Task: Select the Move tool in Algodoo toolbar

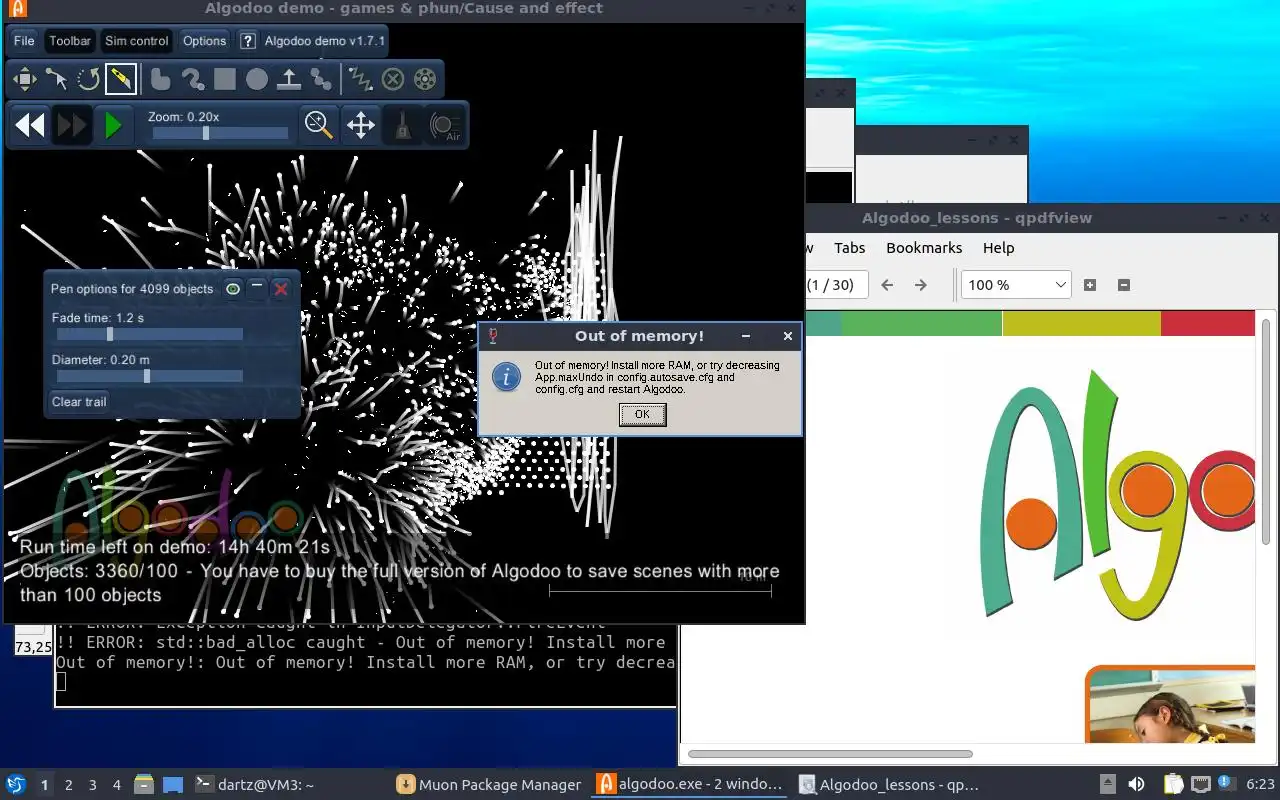Action: [x=24, y=78]
